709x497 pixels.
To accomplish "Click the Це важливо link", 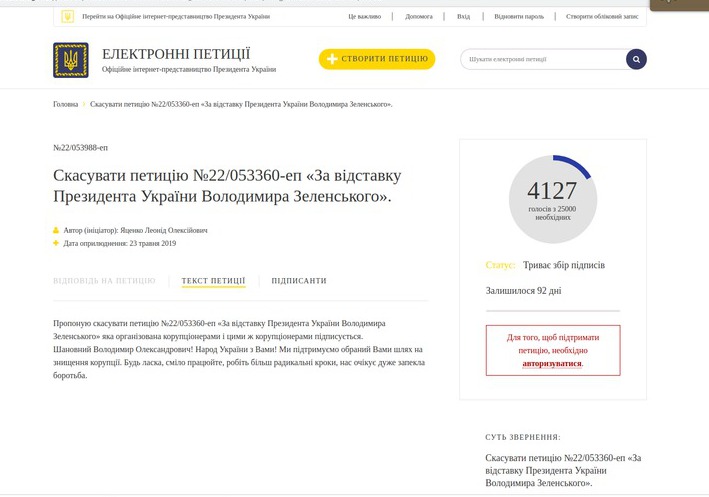I will click(364, 17).
